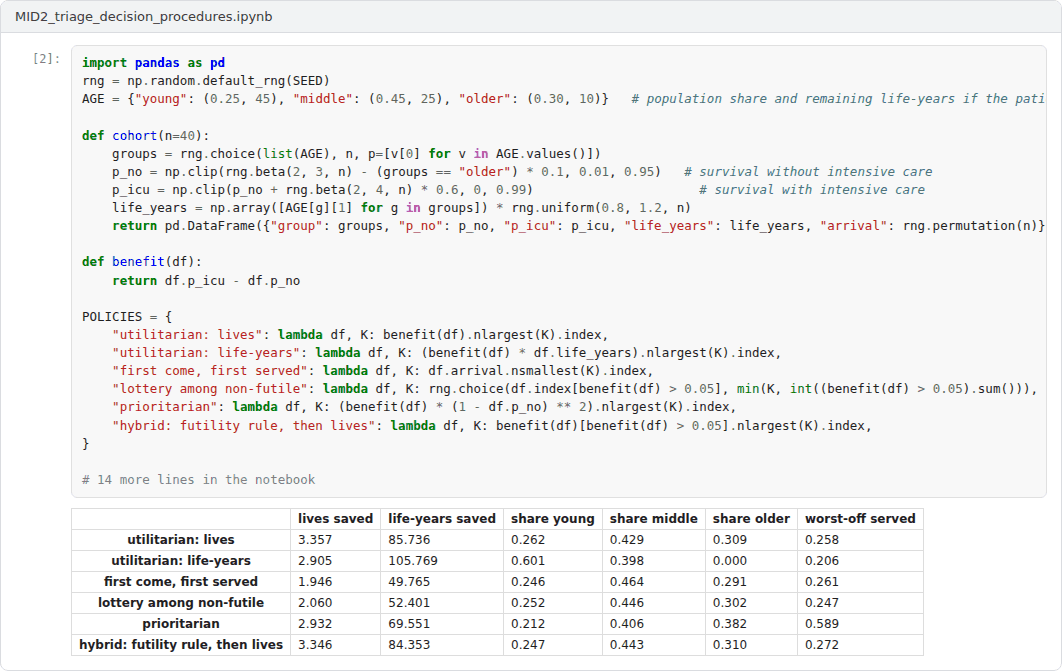Click the 'POLICIES = {' line
Screen dimensions: 1062x671
(127, 316)
